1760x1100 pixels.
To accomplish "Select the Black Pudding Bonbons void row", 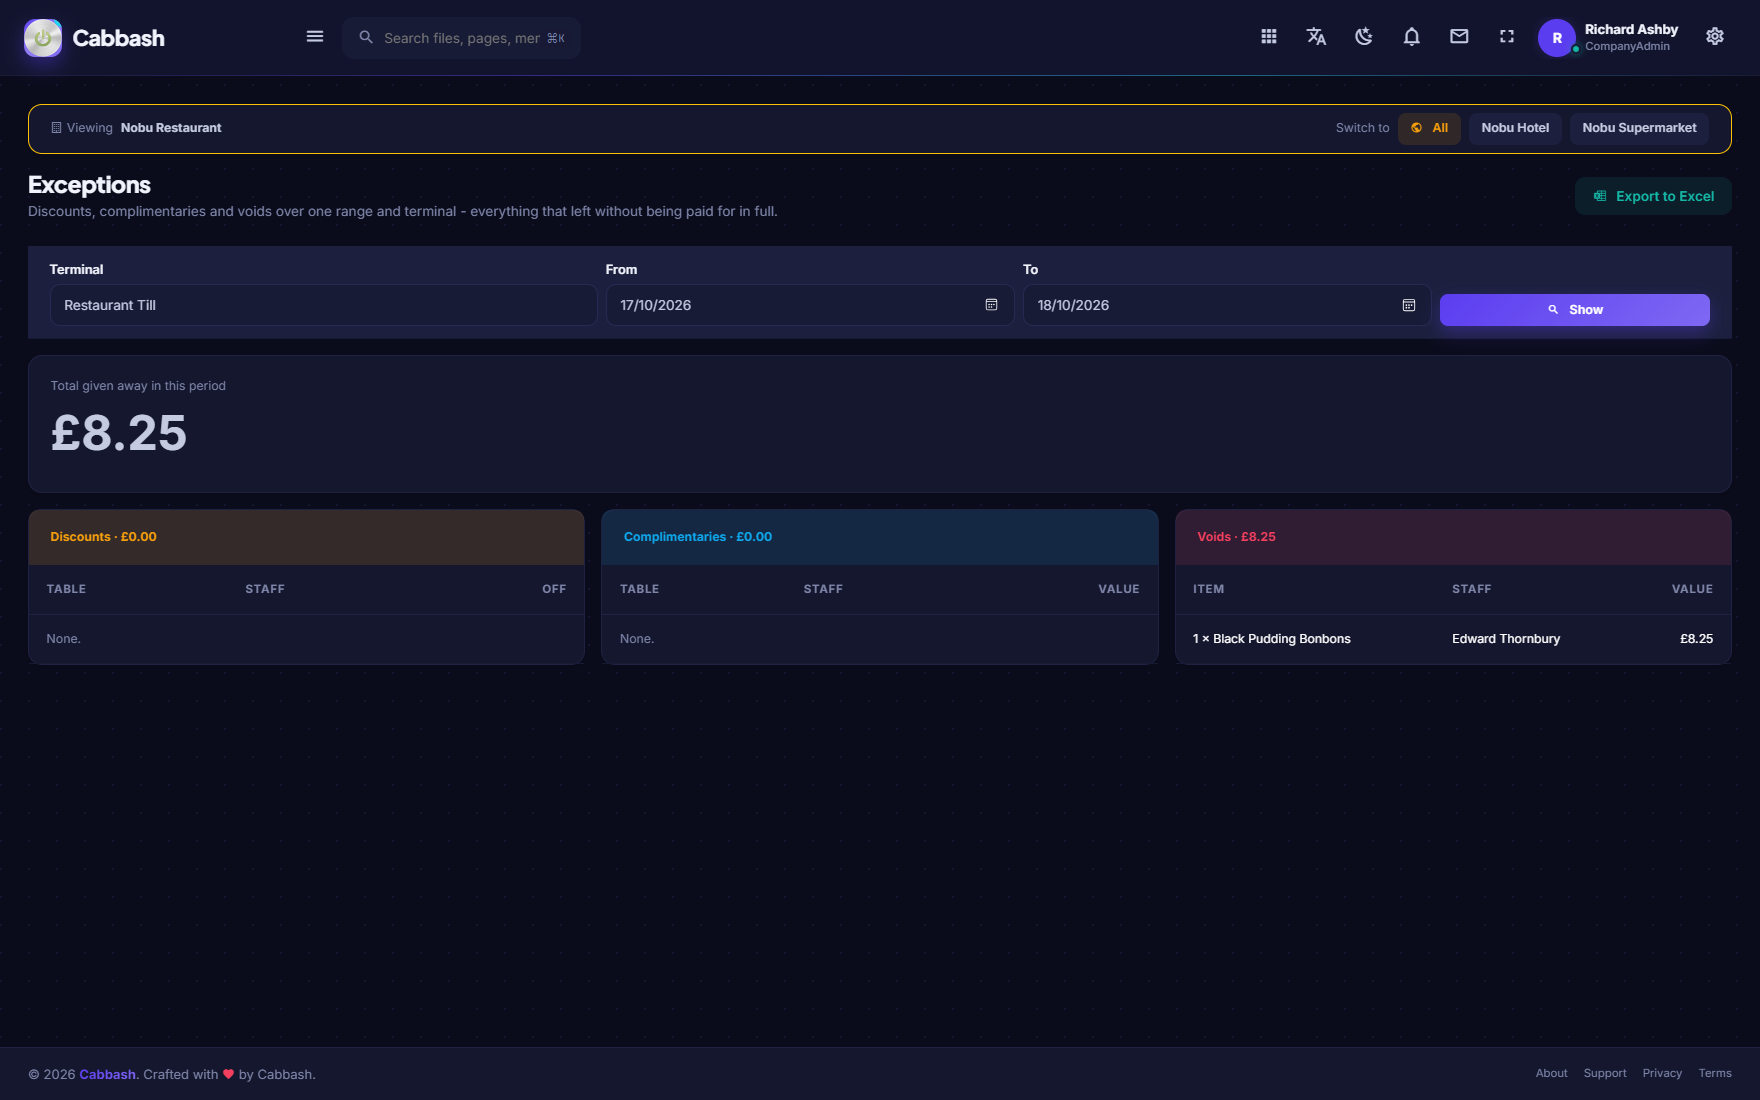I will (1453, 639).
